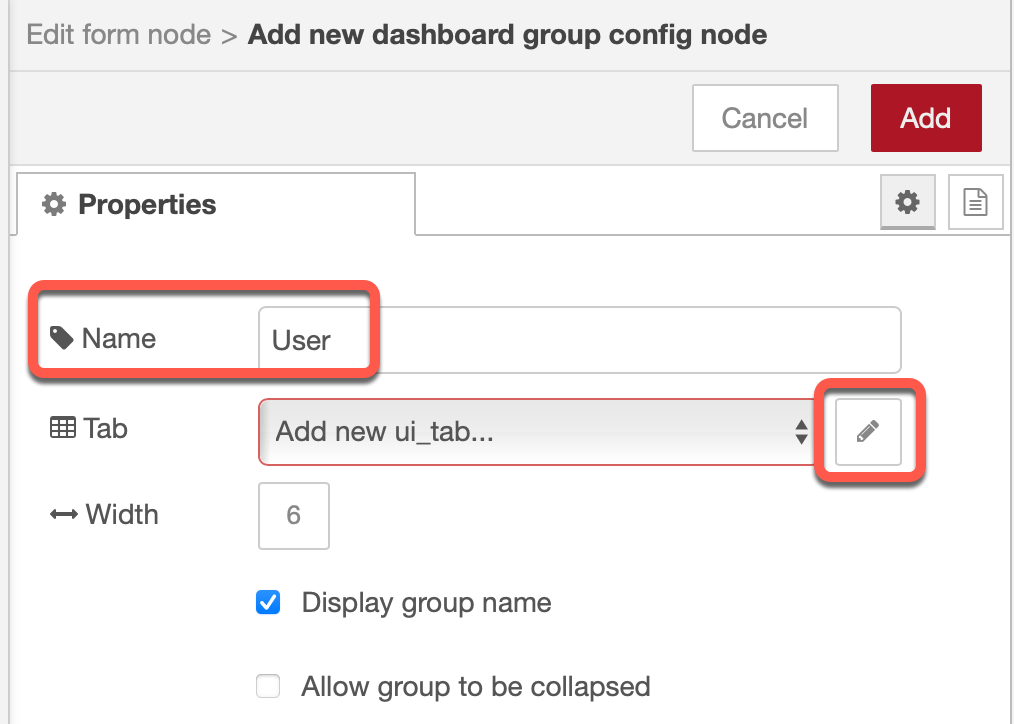Click the pencil edit icon beside Tab
This screenshot has height=724, width=1014.
pos(868,431)
